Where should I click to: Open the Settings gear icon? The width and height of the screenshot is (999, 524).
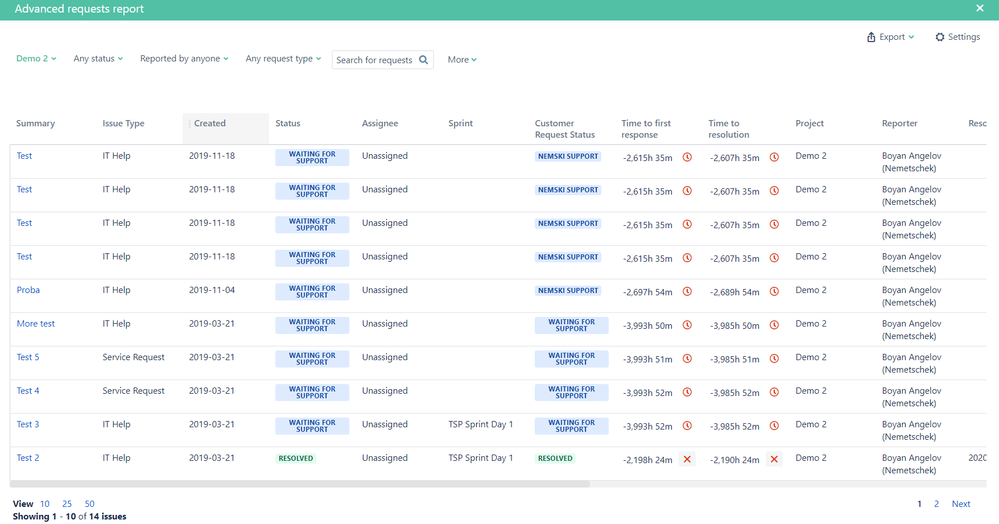tap(940, 37)
